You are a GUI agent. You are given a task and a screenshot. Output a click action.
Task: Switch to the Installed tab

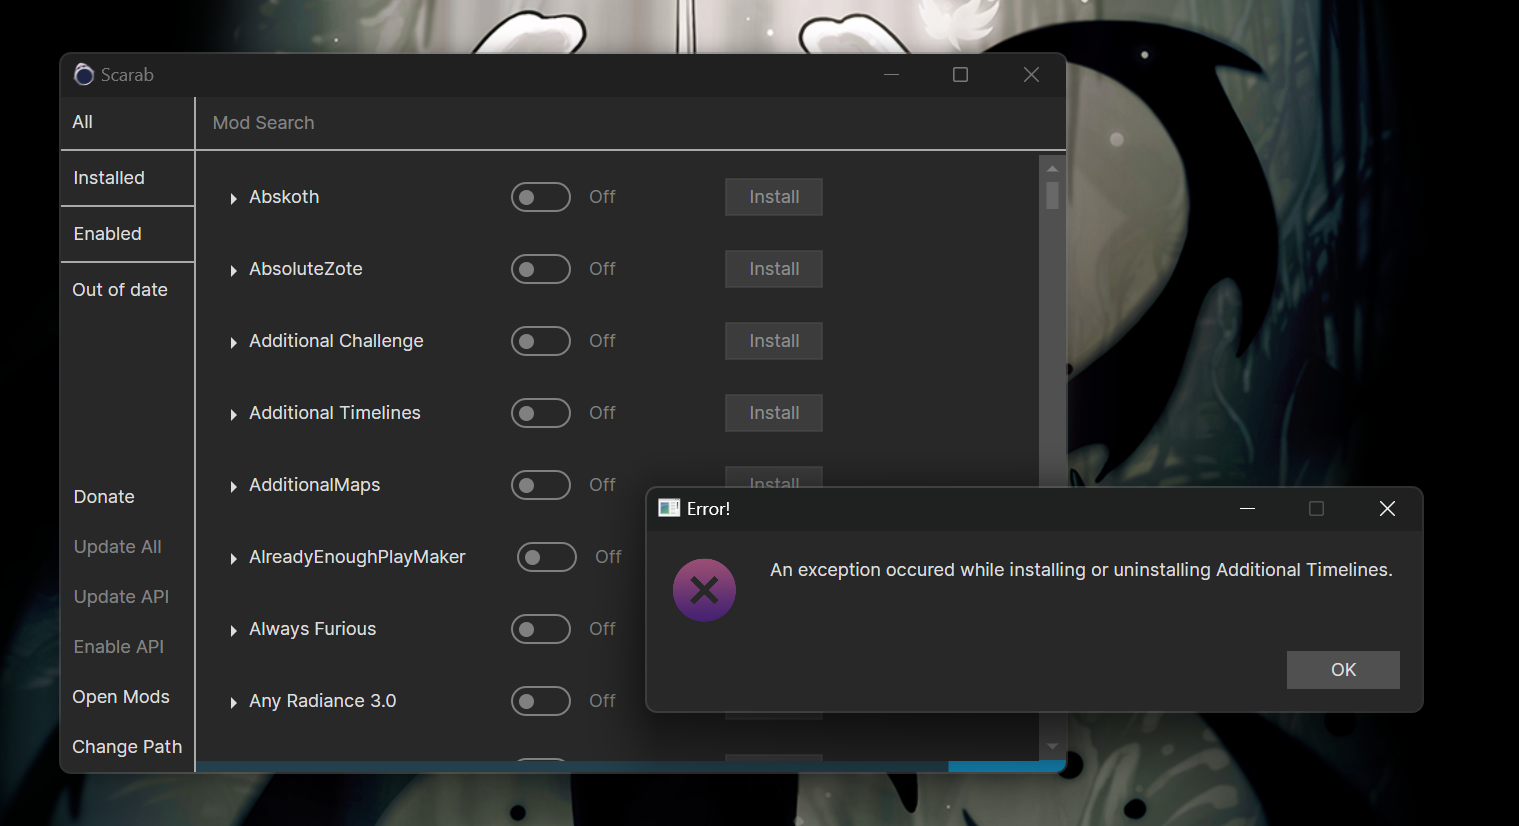[x=109, y=177]
